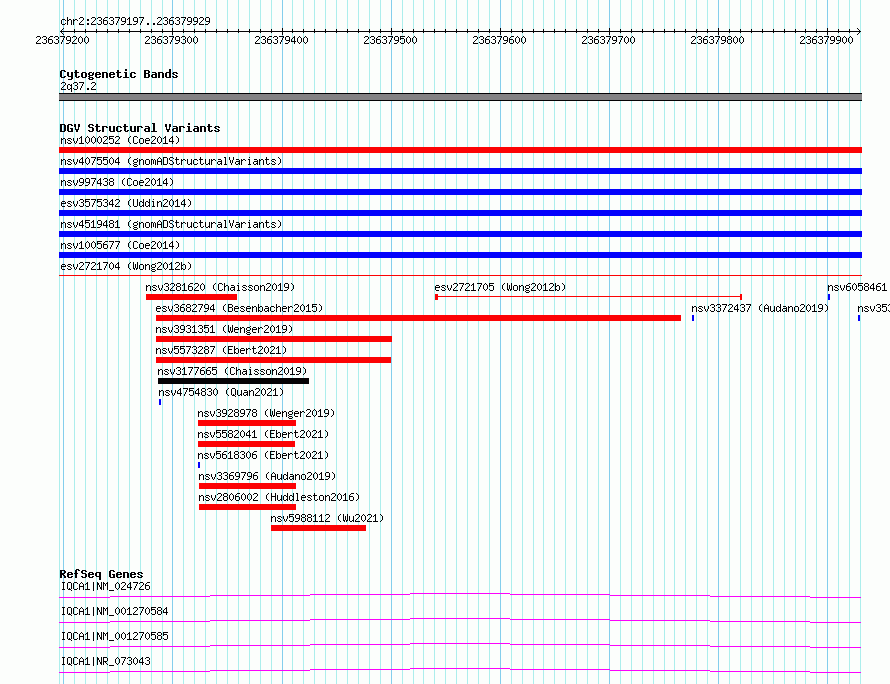Screen dimensions: 890x684
Task: Open the IQCA1|NM_024726 transcript label
Action: coord(106,586)
